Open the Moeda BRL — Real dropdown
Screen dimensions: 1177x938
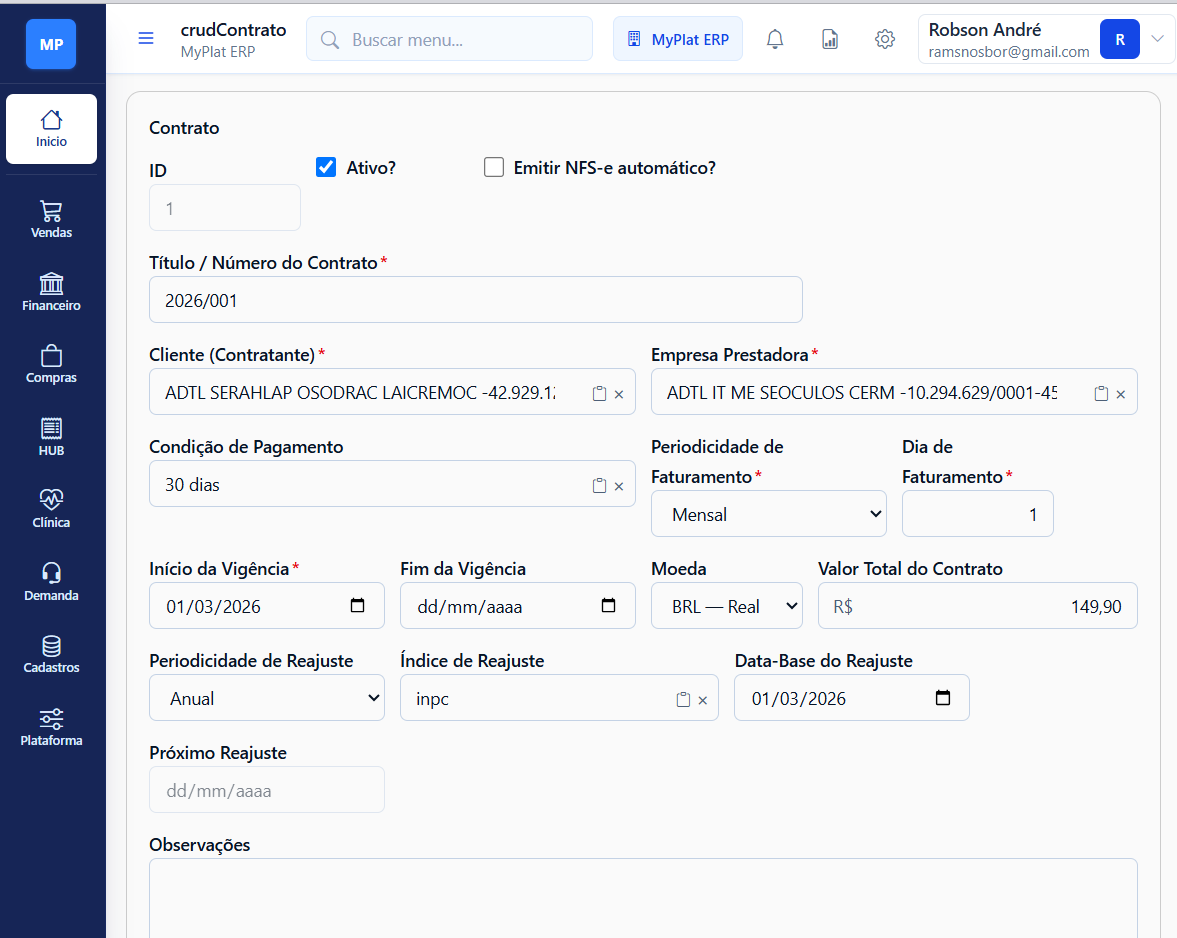tap(727, 606)
